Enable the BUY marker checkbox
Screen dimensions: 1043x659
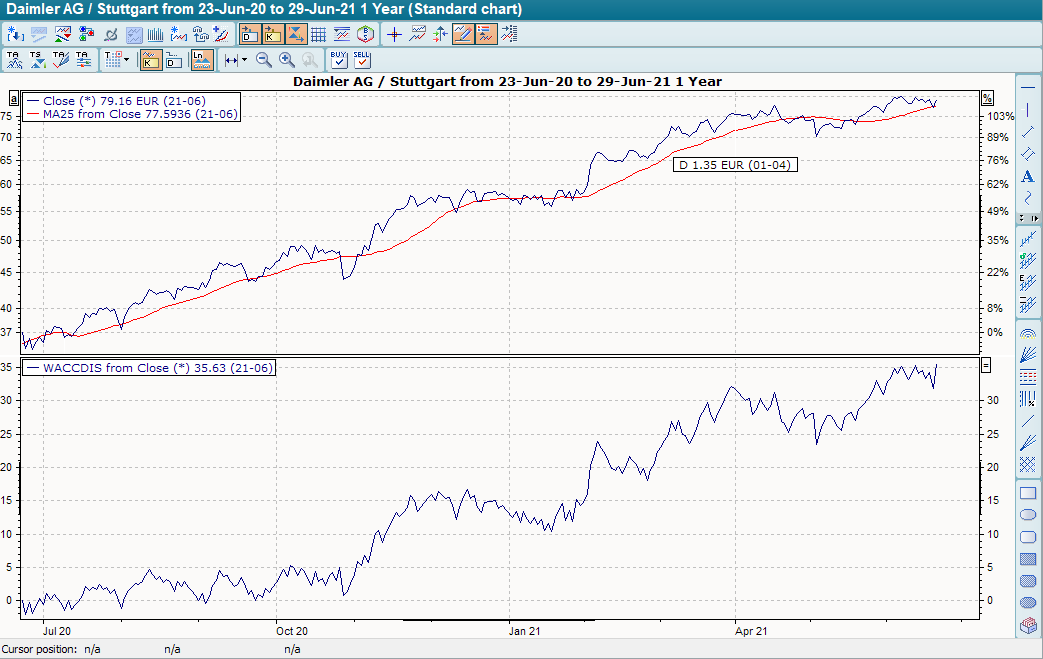338,60
